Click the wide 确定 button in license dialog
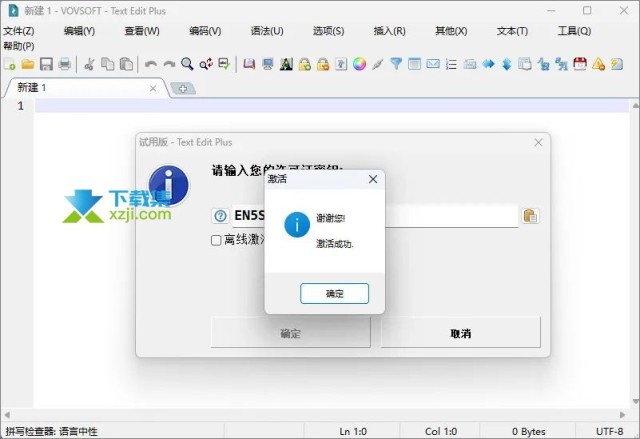 tap(291, 333)
